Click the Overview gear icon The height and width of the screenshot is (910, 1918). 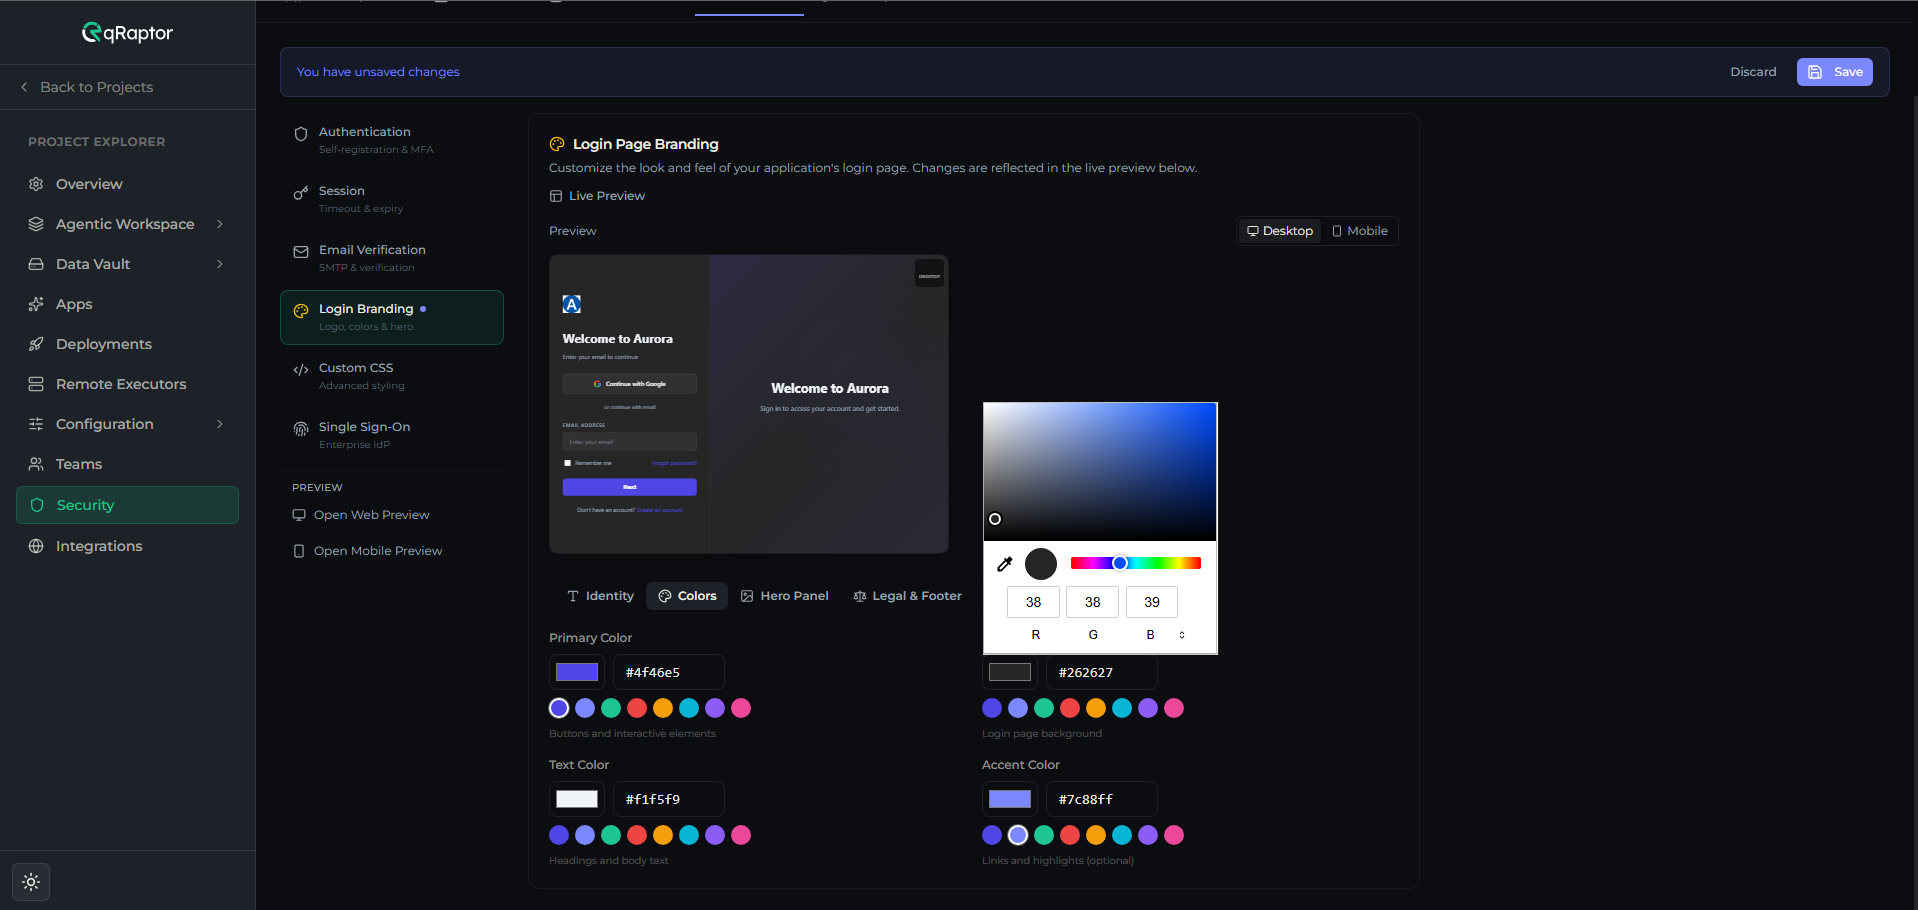point(36,184)
